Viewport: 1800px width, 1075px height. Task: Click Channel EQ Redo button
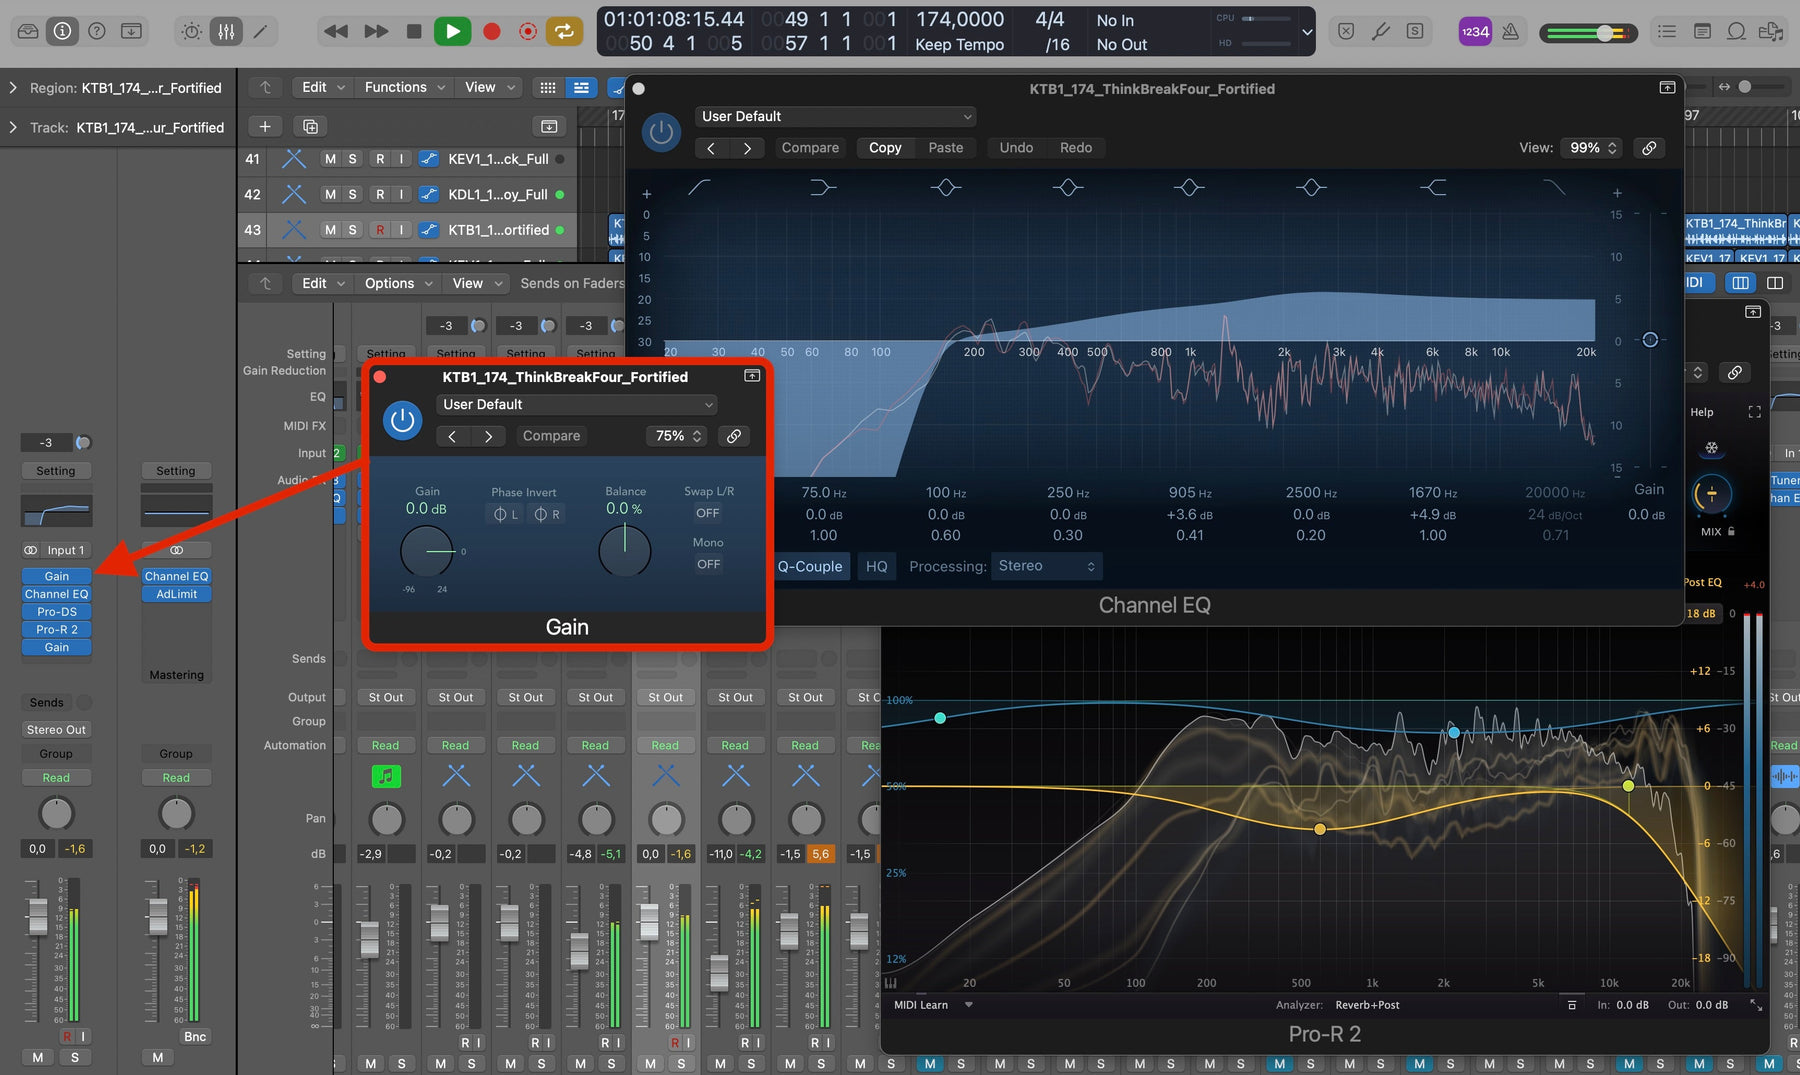1076,148
